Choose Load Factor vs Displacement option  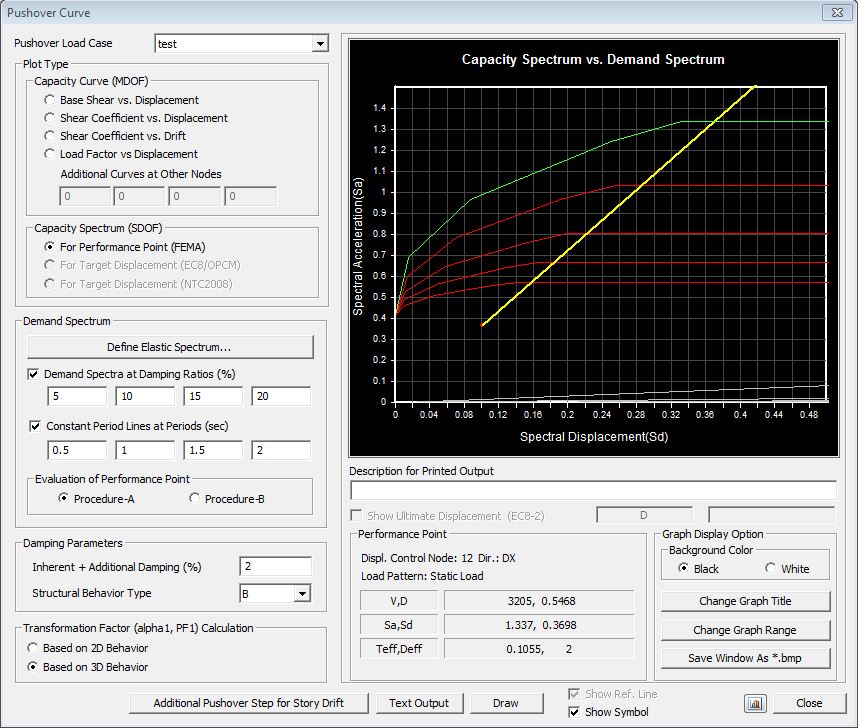pos(50,154)
